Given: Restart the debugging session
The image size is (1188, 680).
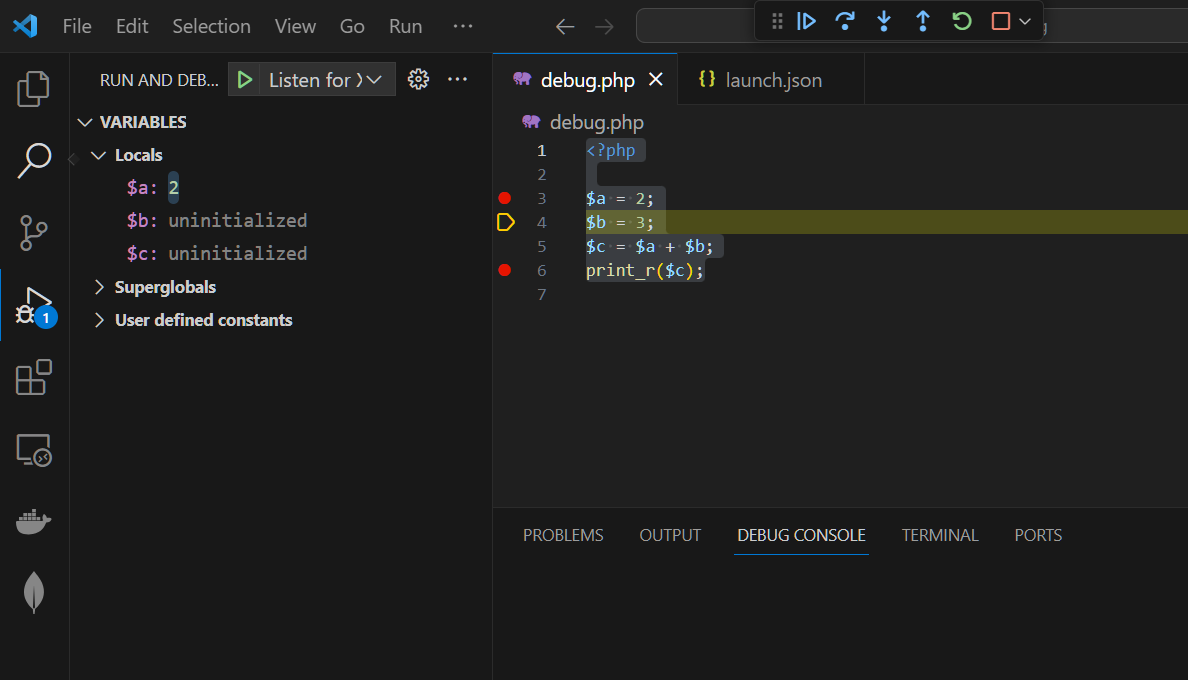Looking at the screenshot, I should point(962,21).
